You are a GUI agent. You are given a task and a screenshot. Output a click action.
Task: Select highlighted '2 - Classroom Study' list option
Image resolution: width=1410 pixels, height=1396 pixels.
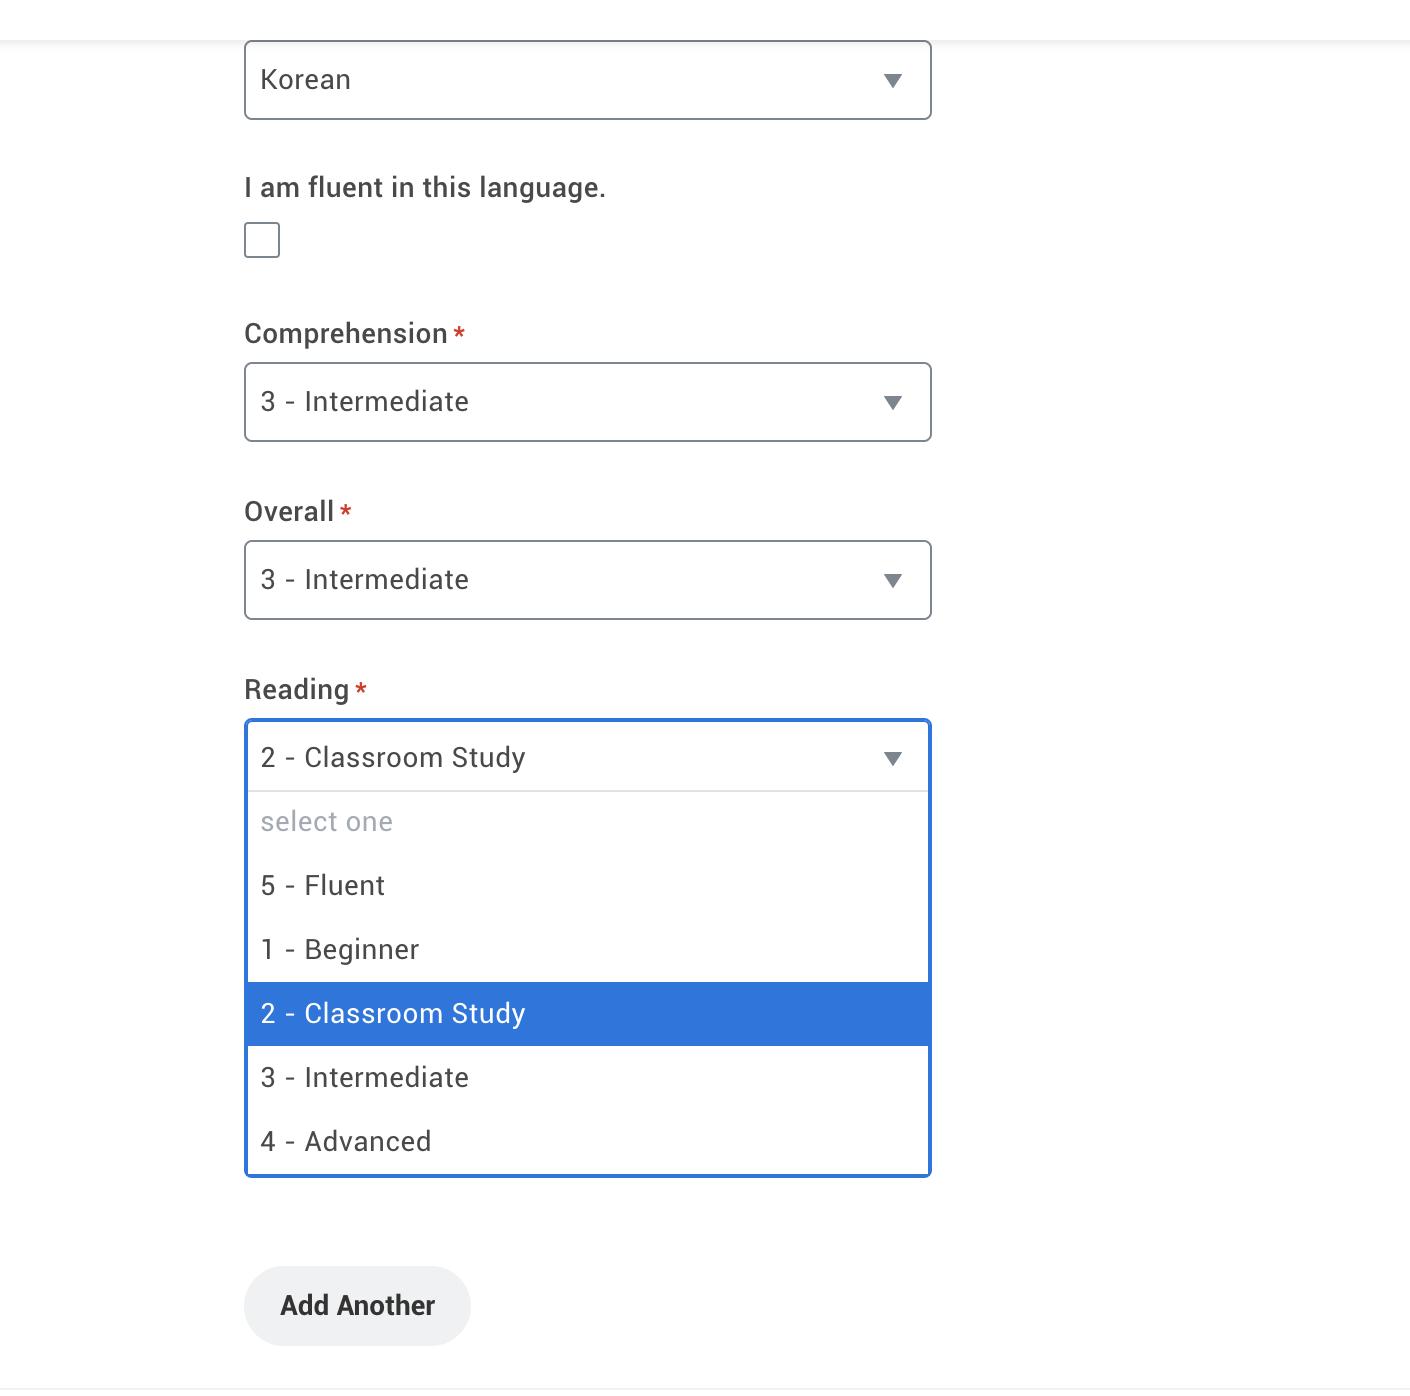tap(393, 1014)
